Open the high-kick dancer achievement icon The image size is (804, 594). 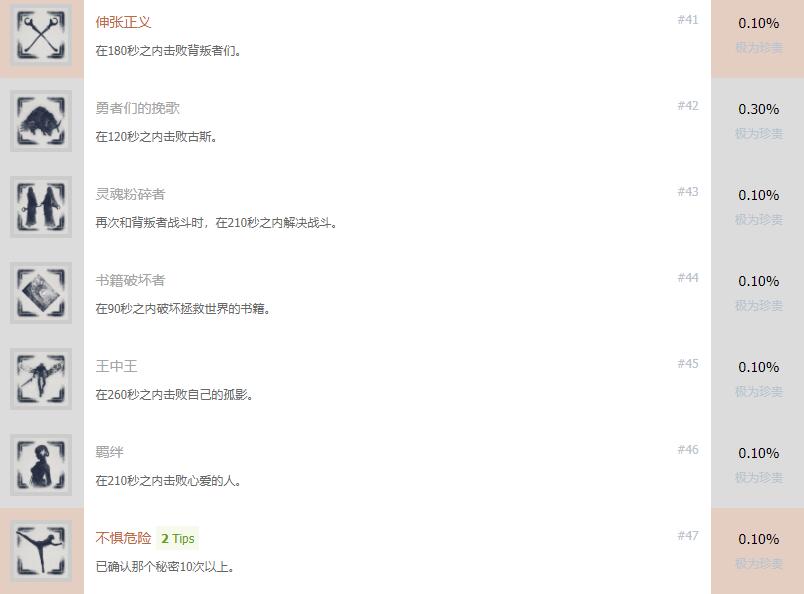41,551
